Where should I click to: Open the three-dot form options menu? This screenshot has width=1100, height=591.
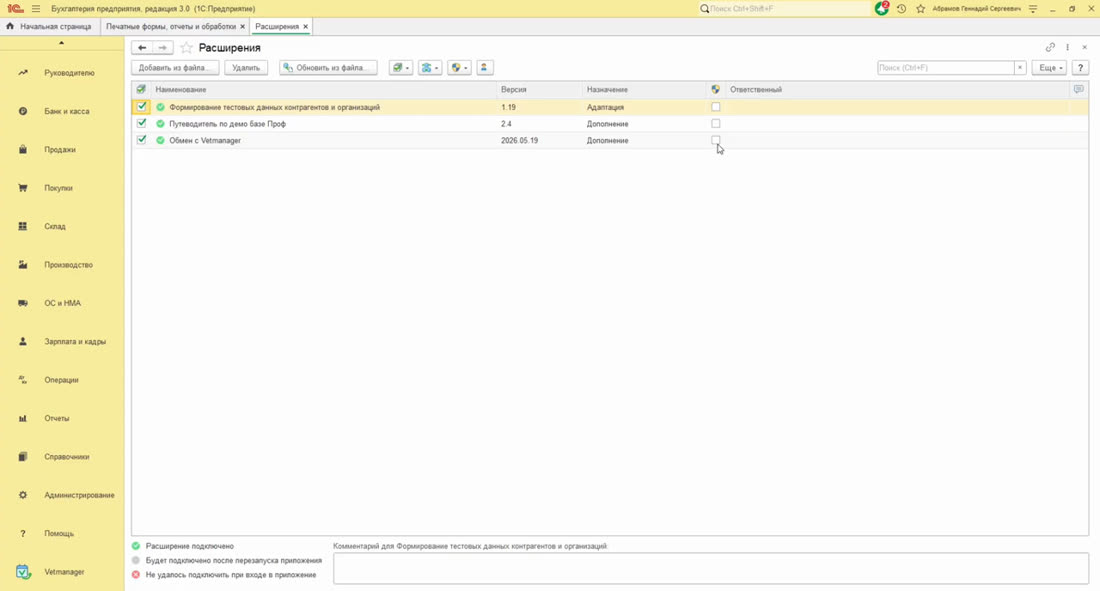point(1068,47)
